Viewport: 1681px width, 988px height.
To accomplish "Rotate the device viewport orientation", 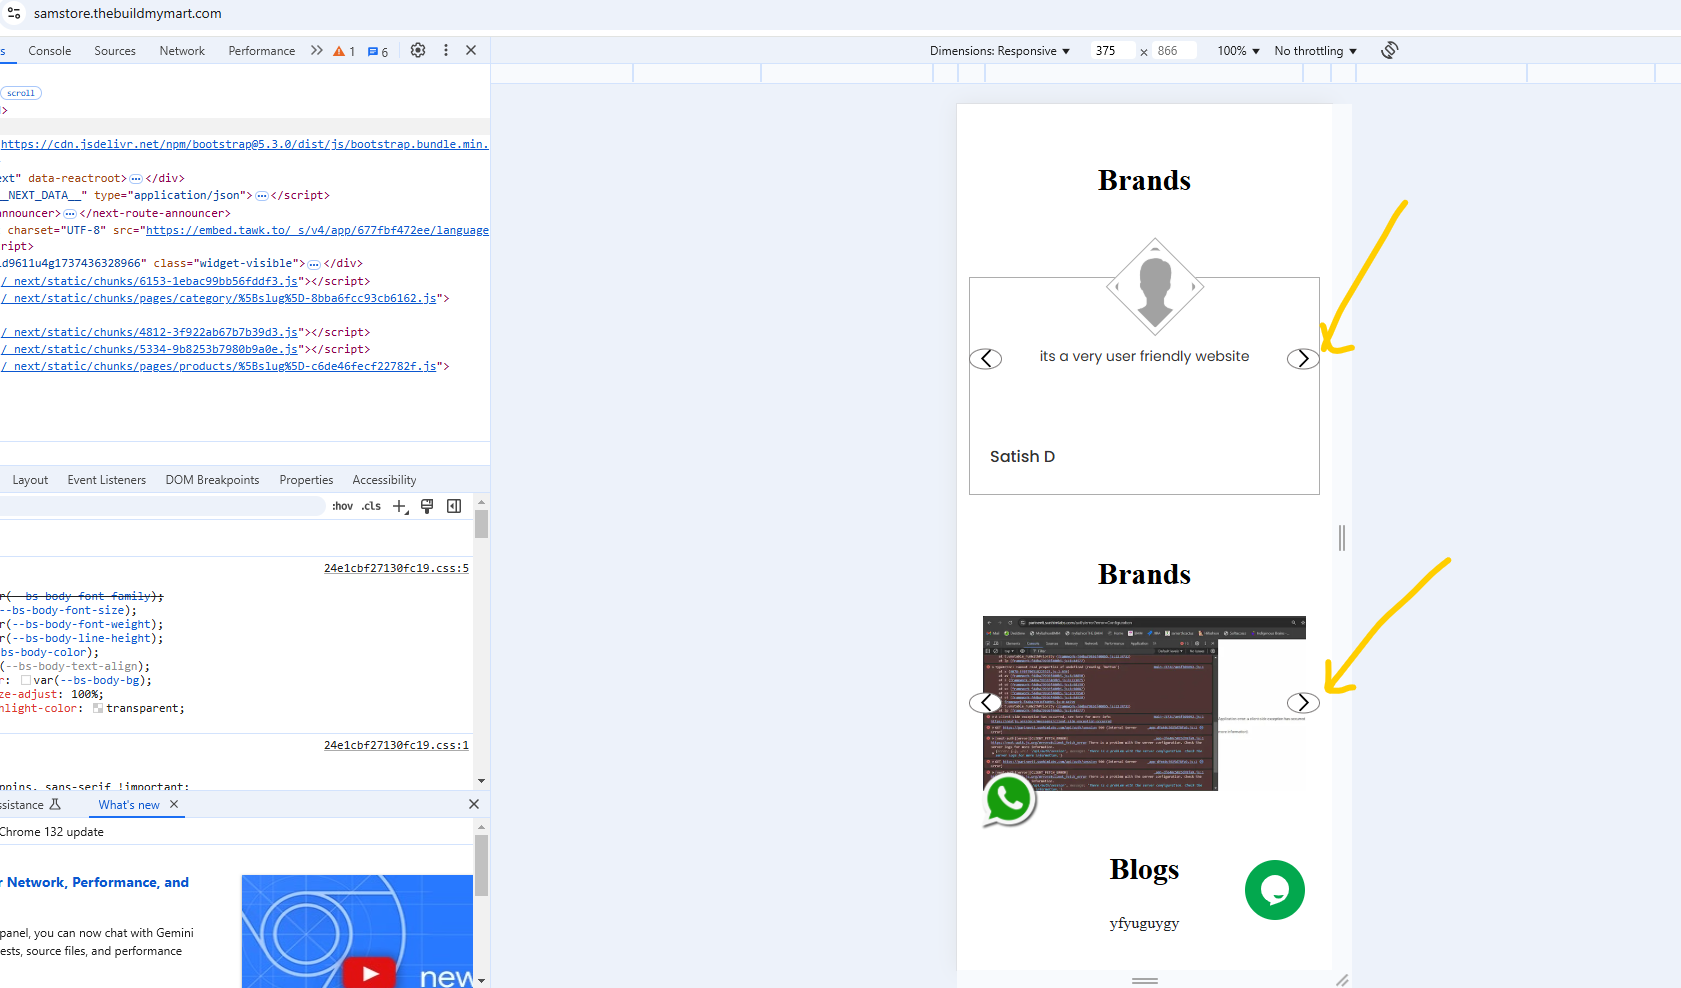I will (x=1390, y=50).
